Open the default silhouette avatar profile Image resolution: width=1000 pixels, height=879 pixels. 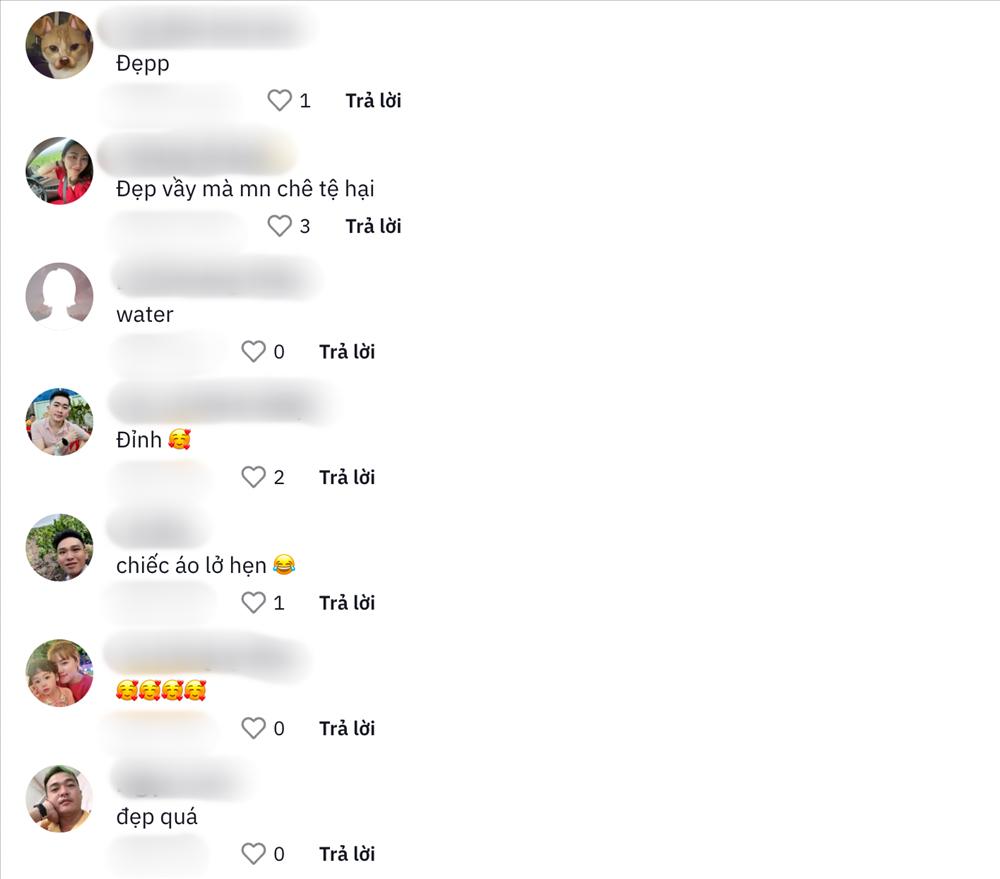pos(59,297)
